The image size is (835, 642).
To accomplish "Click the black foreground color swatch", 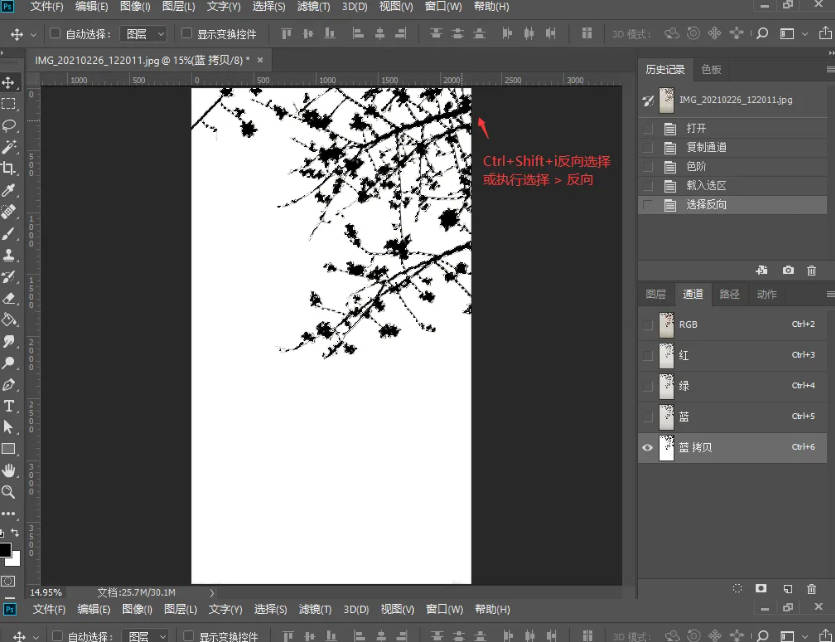I will [5, 549].
